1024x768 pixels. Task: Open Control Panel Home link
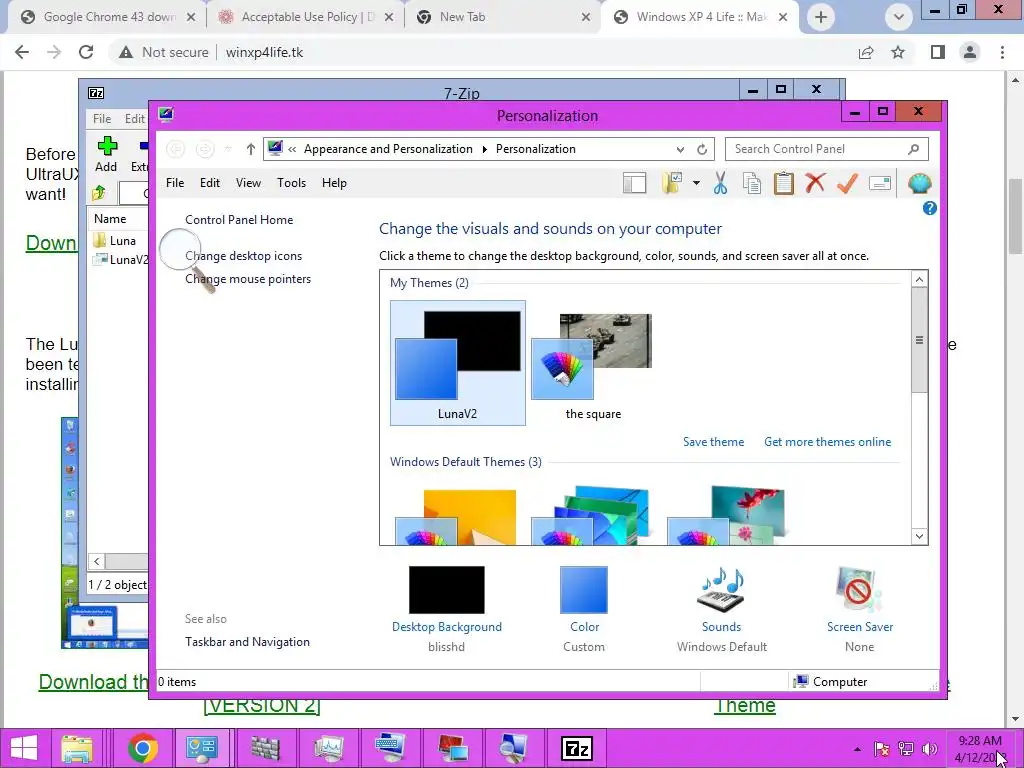[x=239, y=220]
